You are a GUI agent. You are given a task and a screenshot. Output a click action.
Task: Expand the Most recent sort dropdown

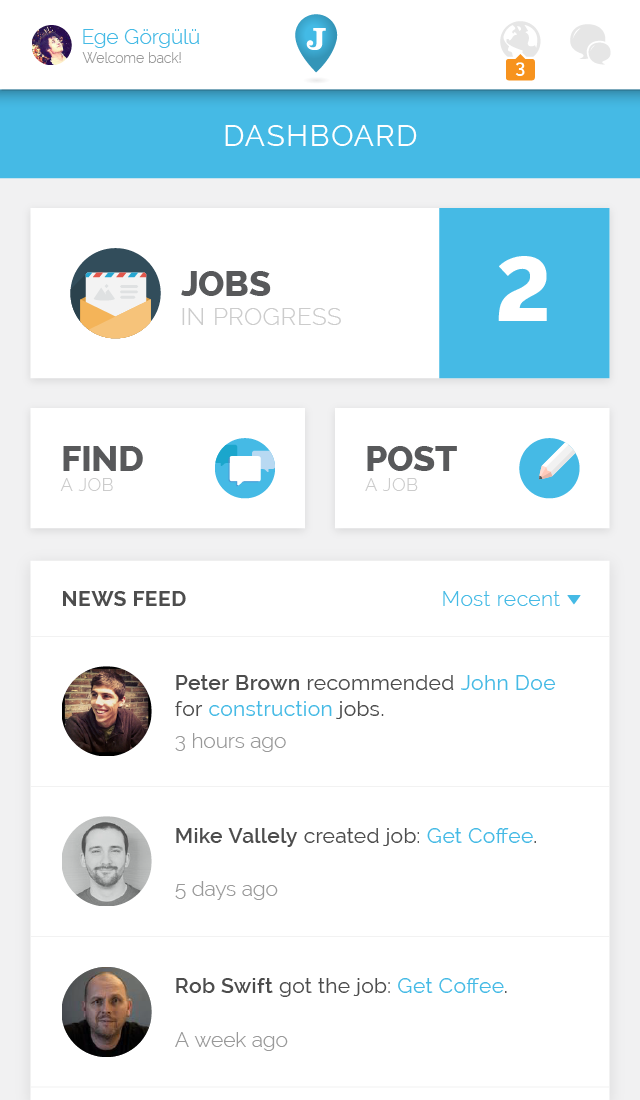511,599
